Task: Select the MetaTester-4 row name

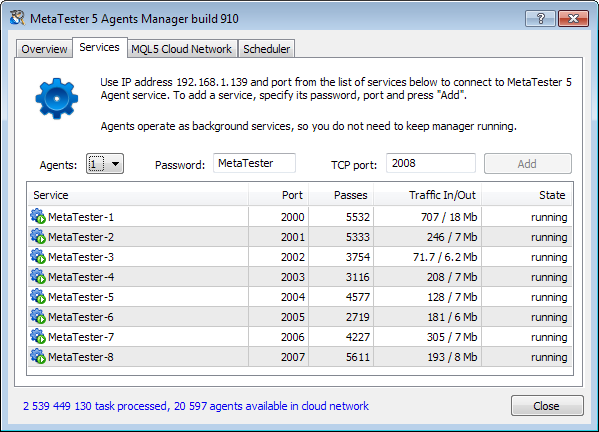Action: point(81,277)
